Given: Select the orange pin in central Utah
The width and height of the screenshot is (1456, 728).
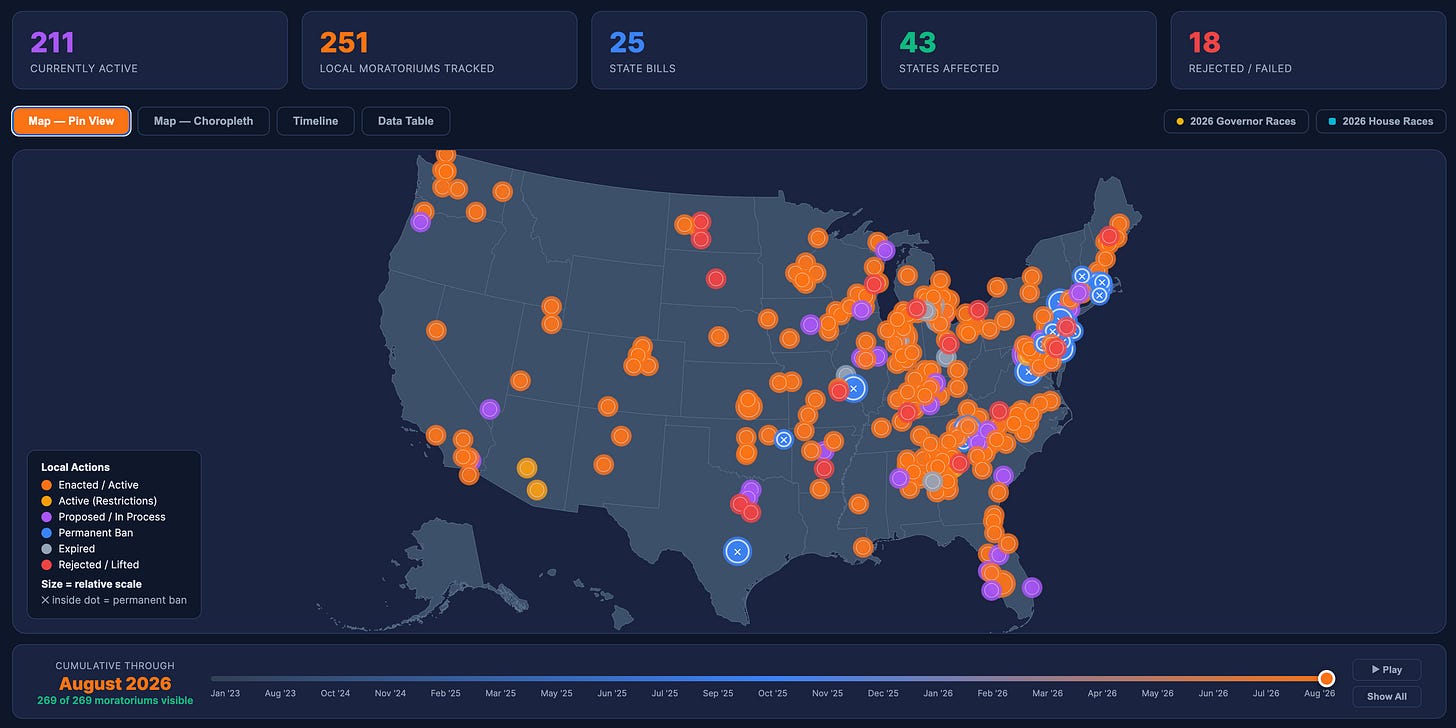Looking at the screenshot, I should (x=520, y=380).
